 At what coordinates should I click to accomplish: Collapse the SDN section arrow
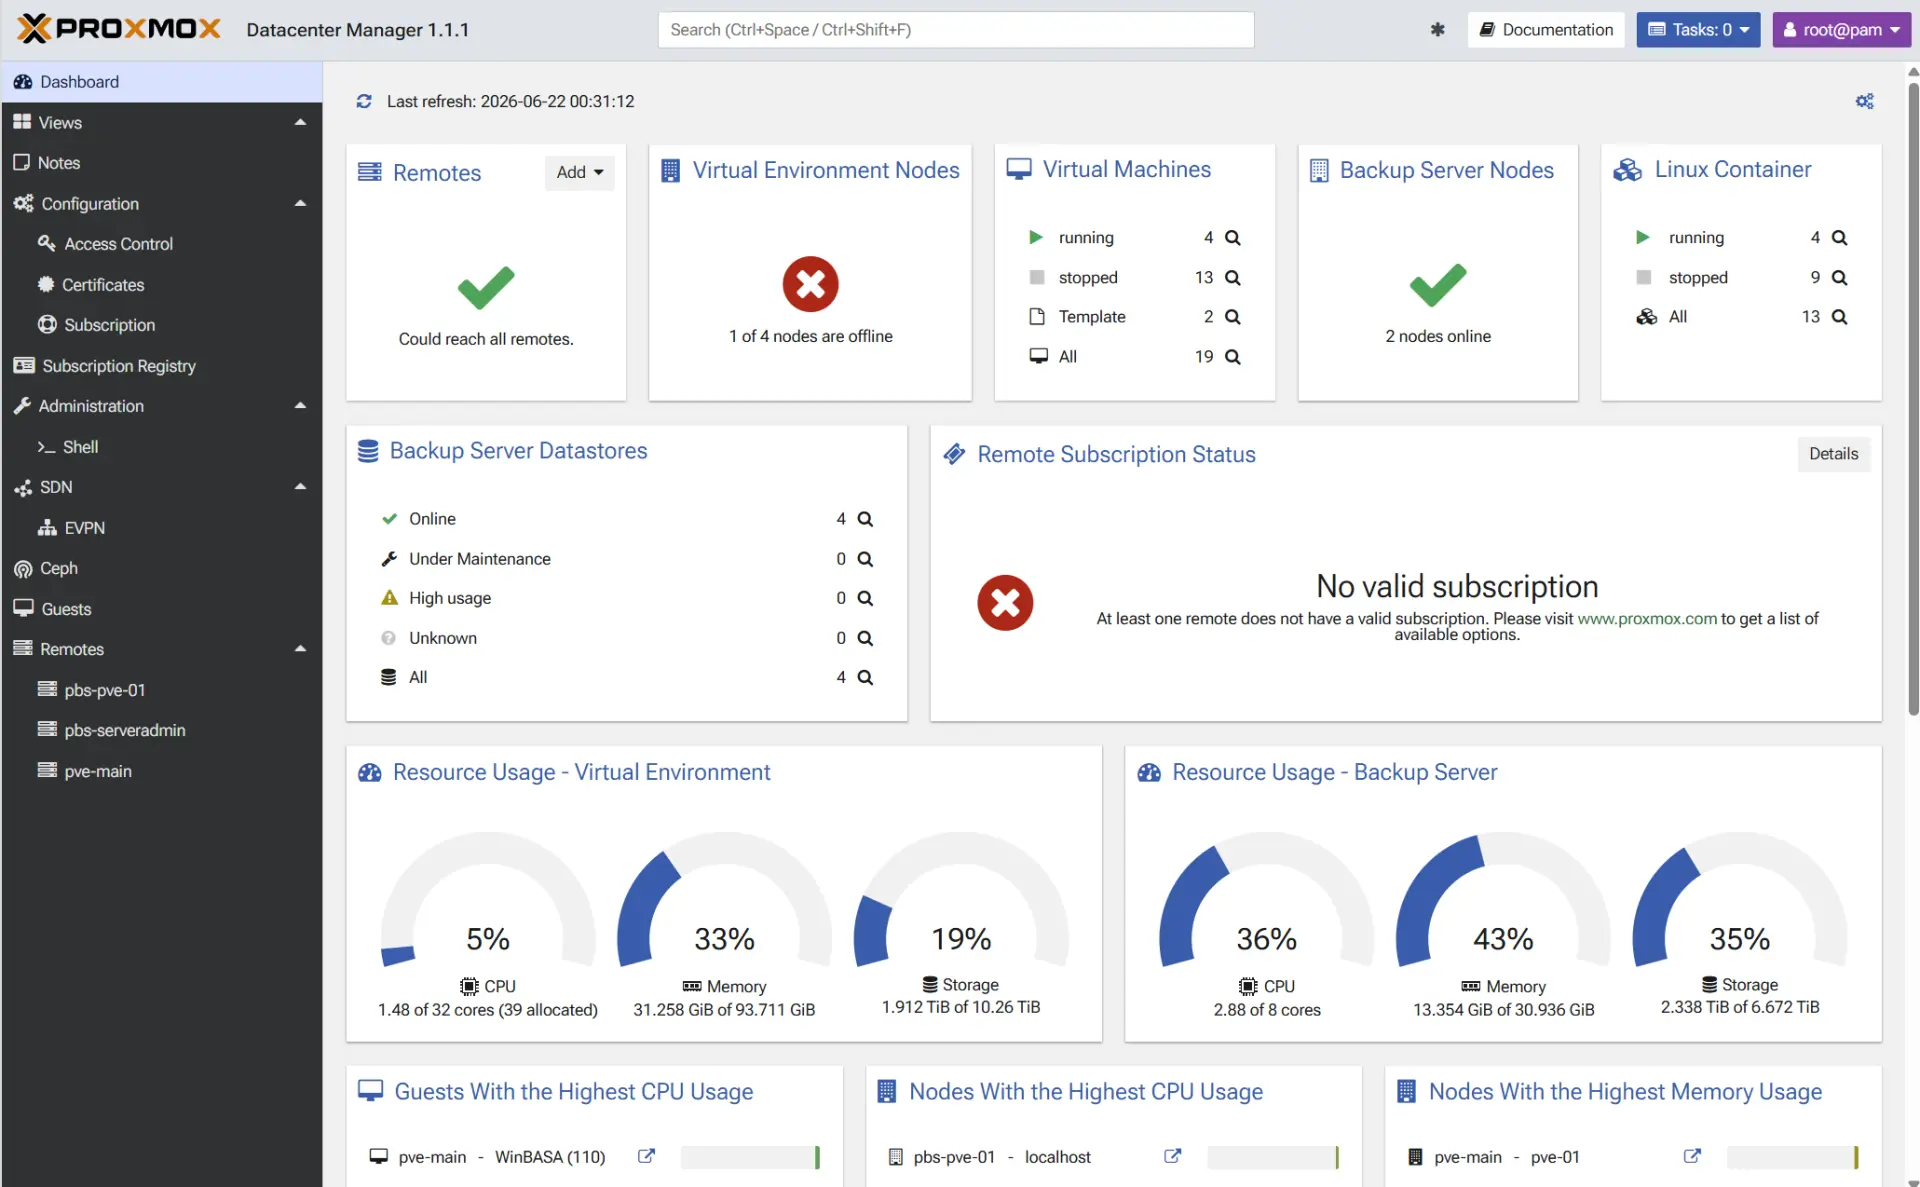coord(300,486)
